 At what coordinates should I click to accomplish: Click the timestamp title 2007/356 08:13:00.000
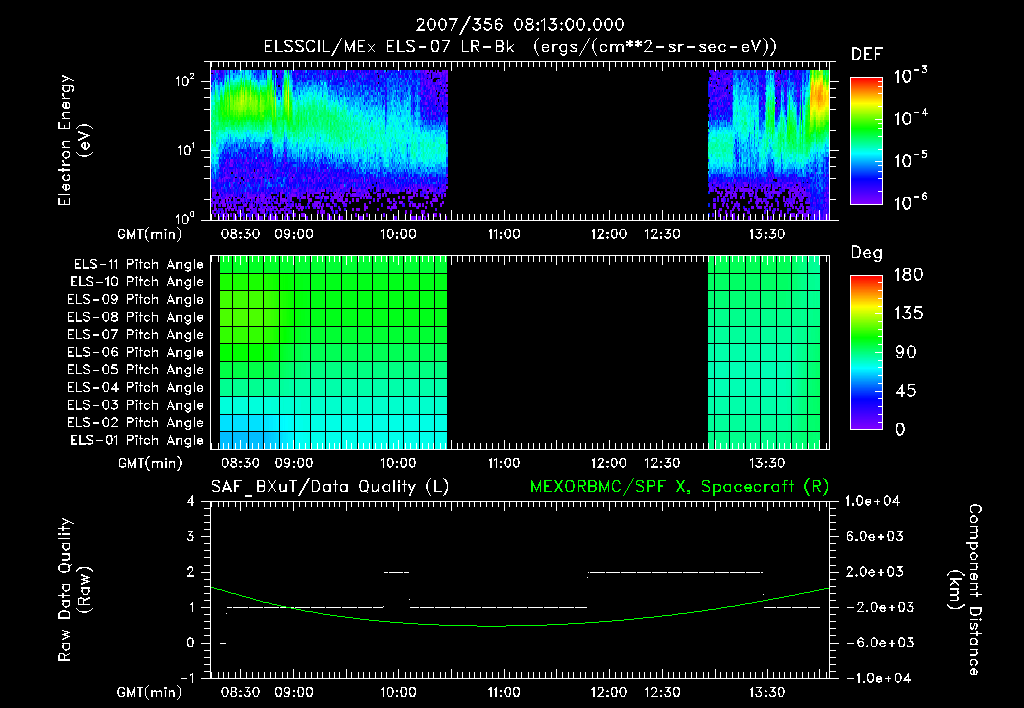[x=520, y=25]
